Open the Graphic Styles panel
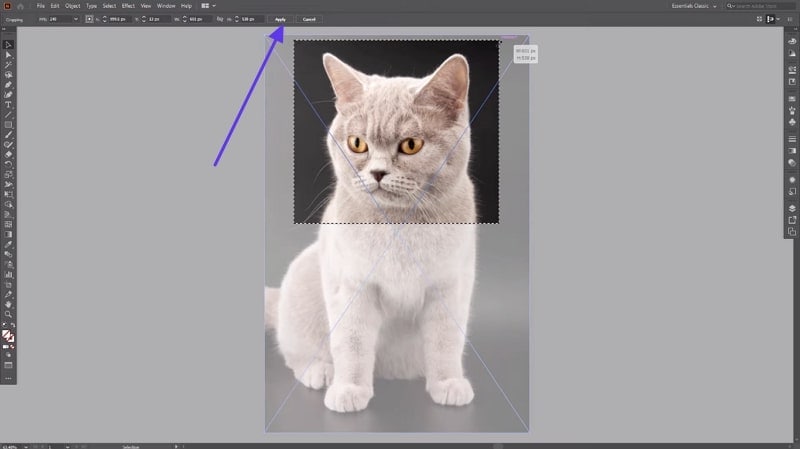The width and height of the screenshot is (800, 449). (x=792, y=192)
